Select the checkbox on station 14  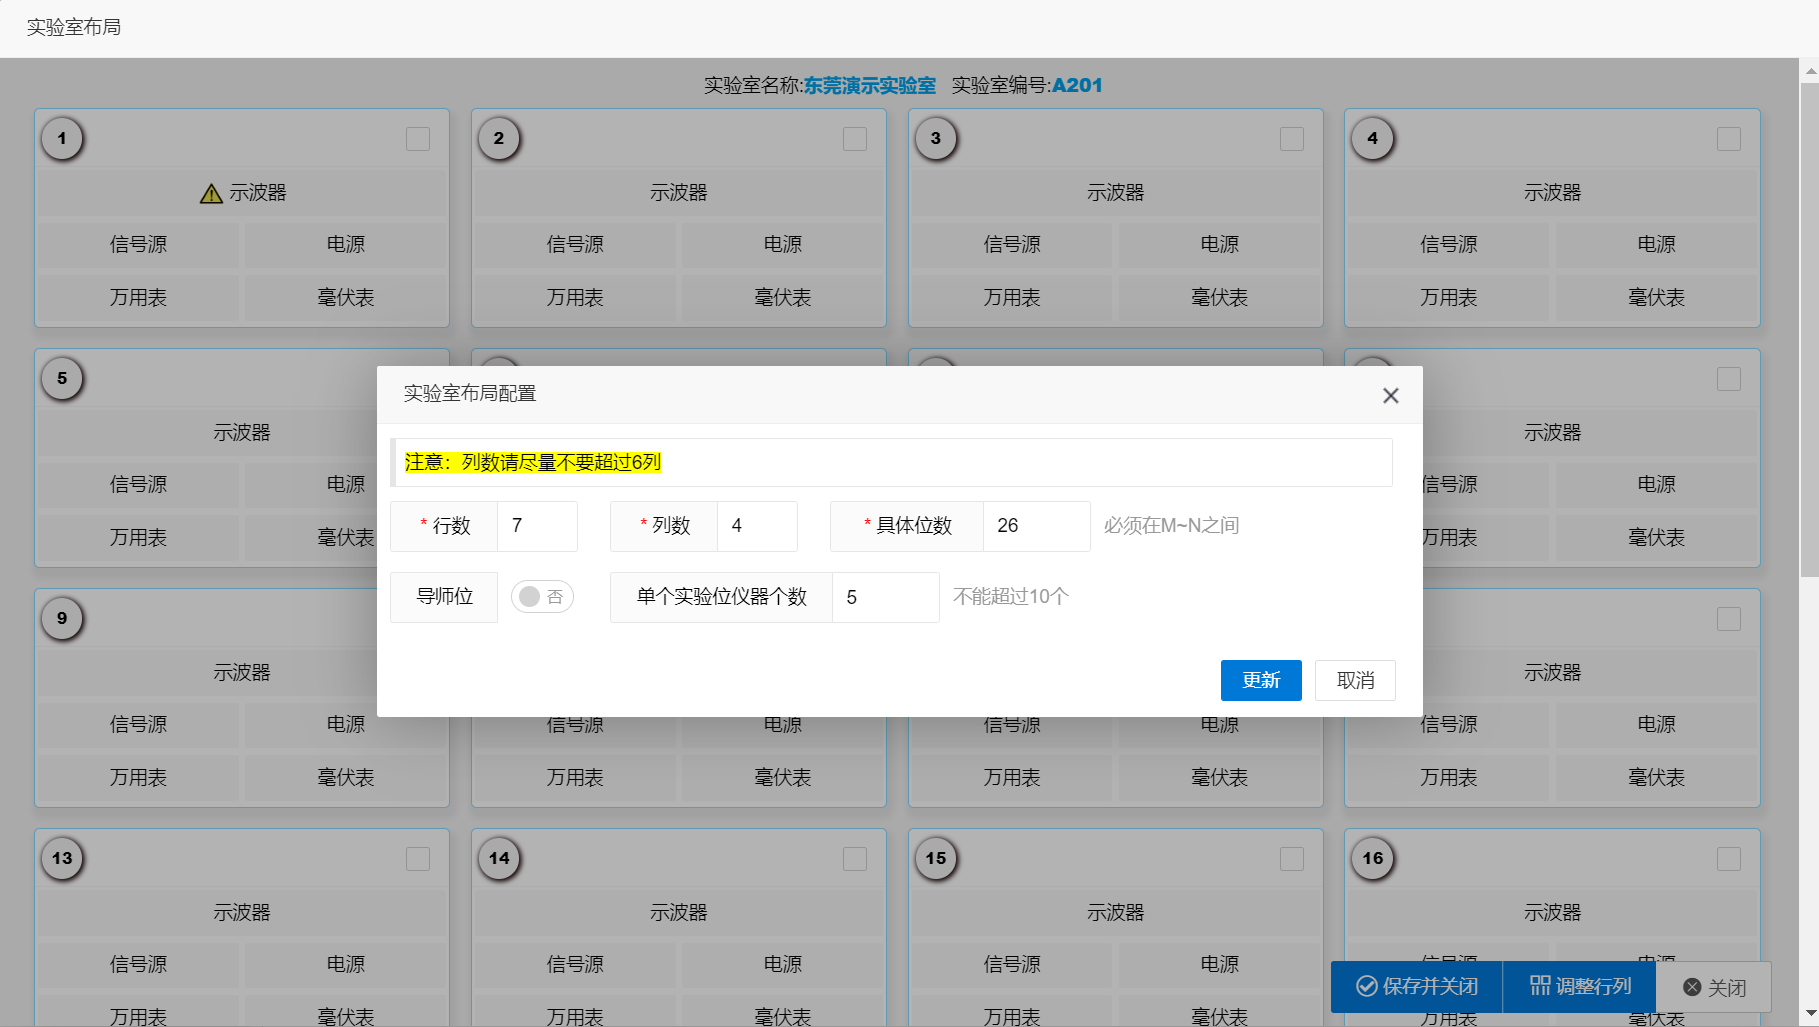point(855,859)
